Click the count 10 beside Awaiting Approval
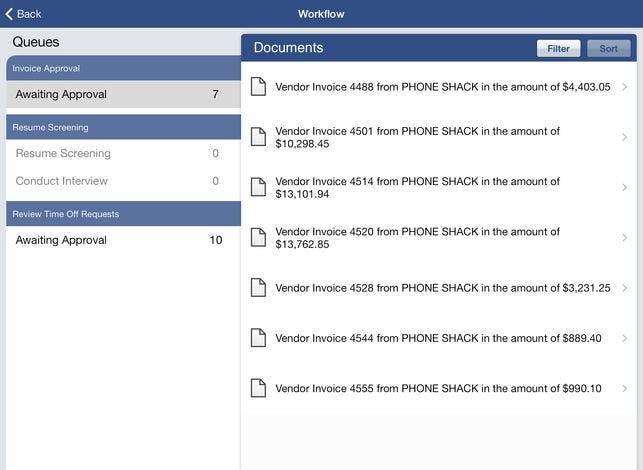The image size is (643, 470). point(216,240)
